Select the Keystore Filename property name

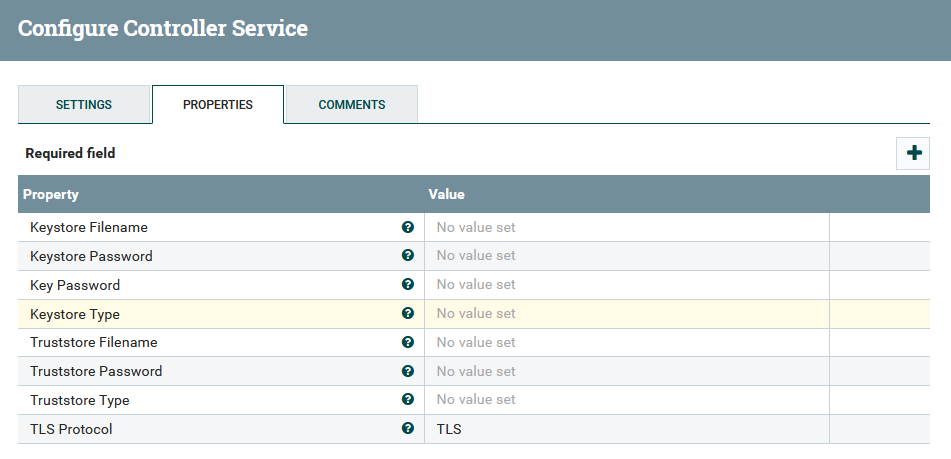tap(89, 227)
